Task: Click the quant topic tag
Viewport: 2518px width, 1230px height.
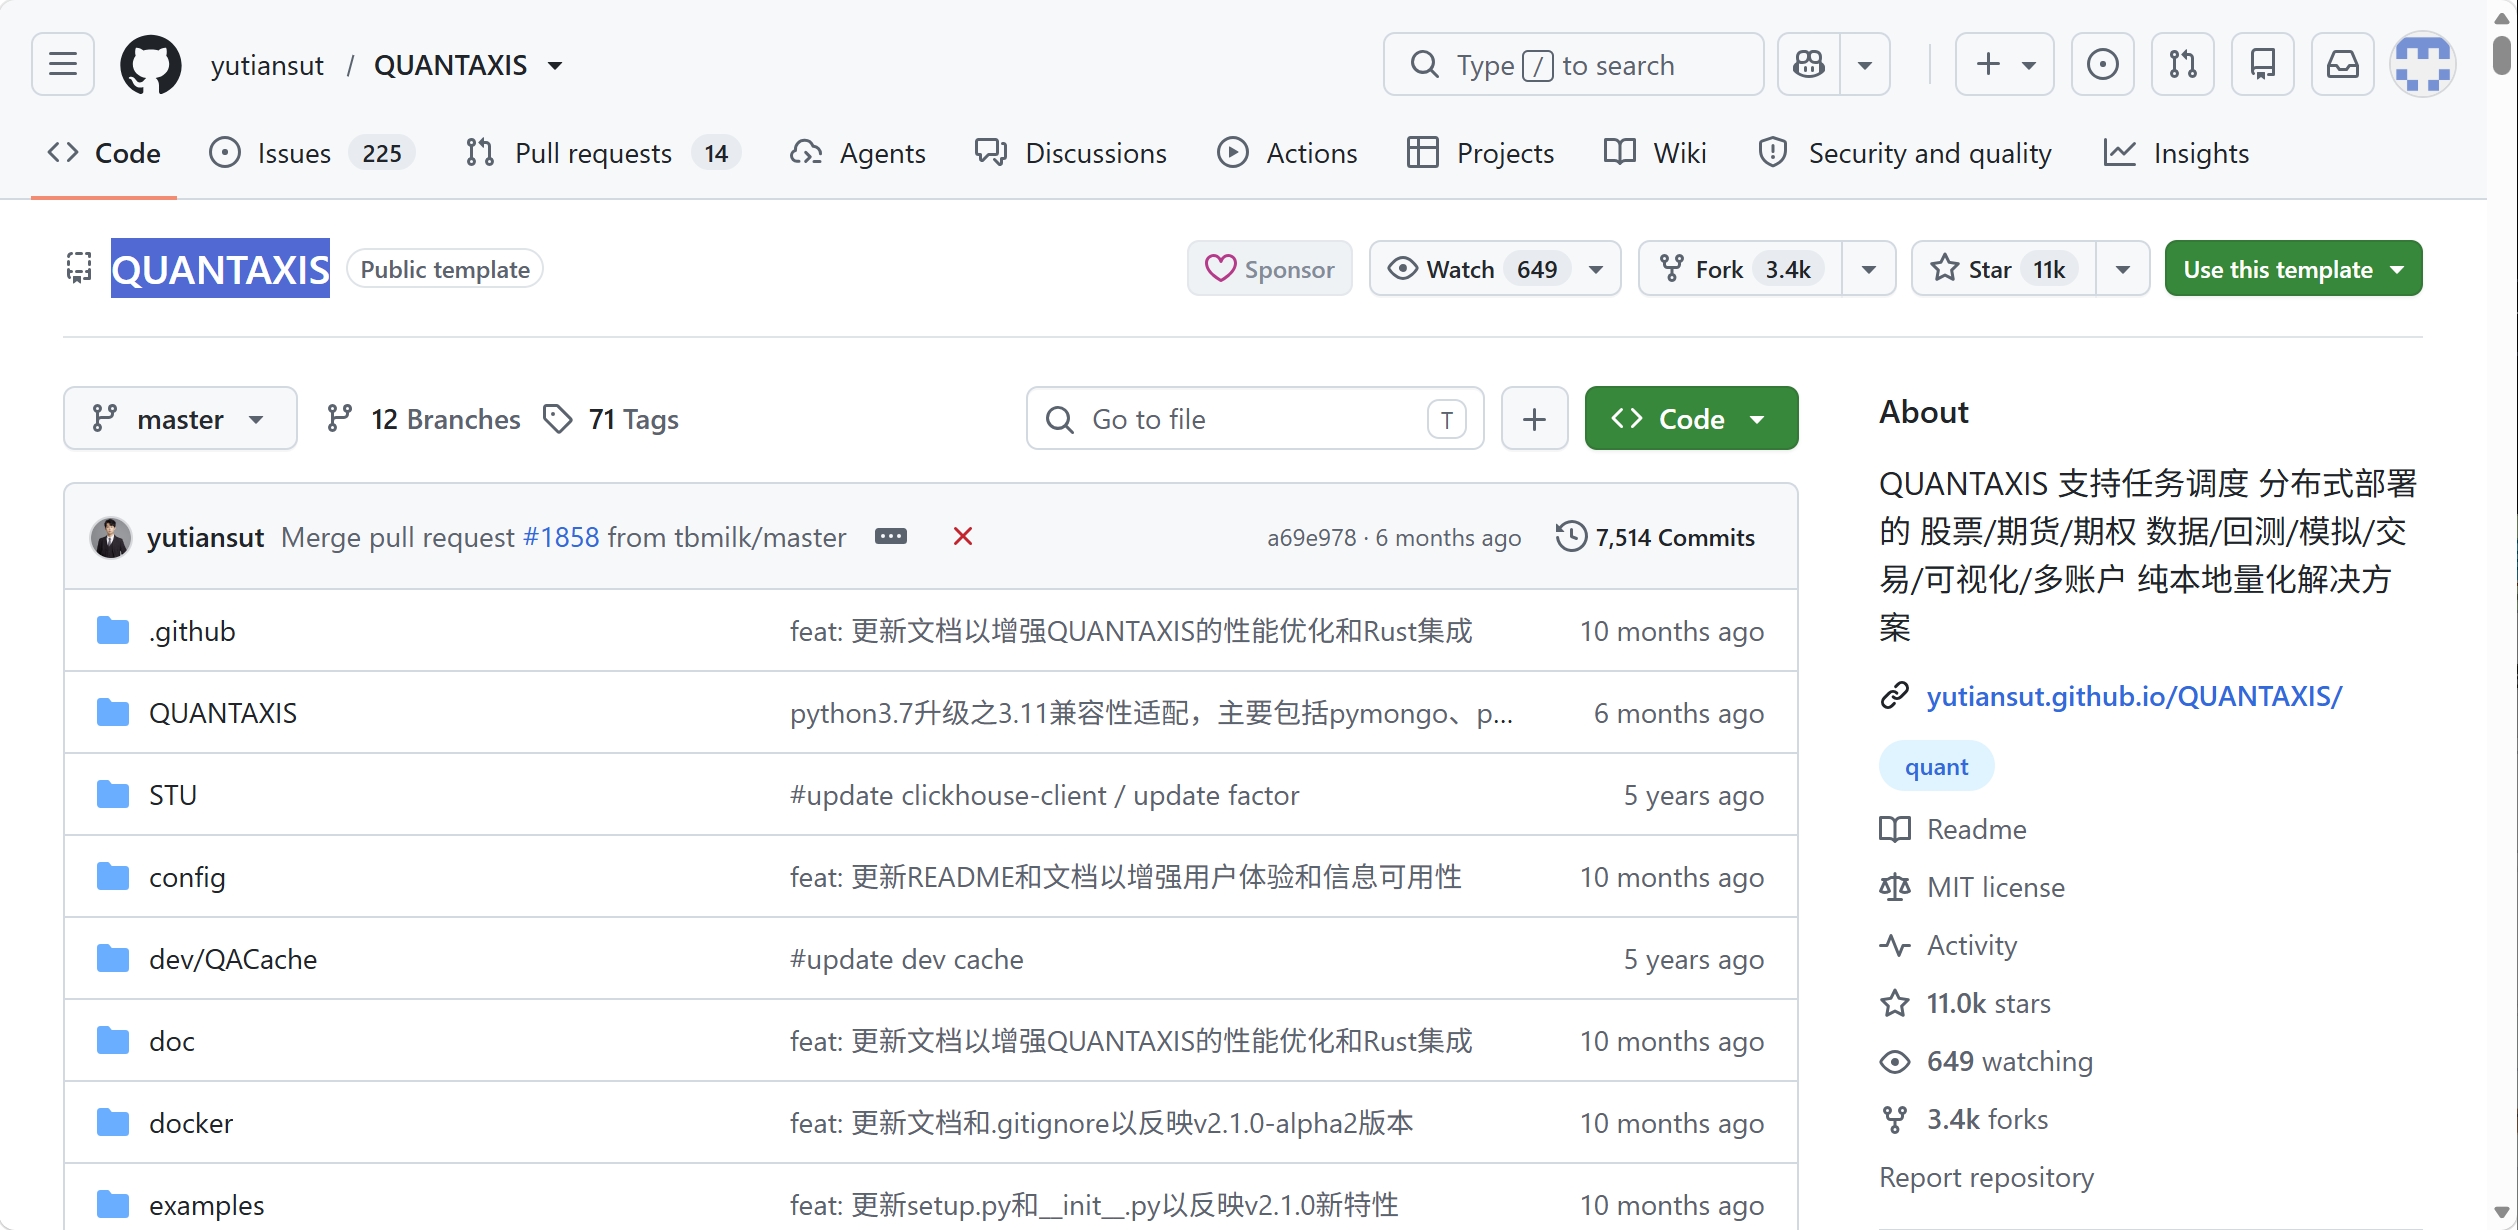Action: (1936, 767)
